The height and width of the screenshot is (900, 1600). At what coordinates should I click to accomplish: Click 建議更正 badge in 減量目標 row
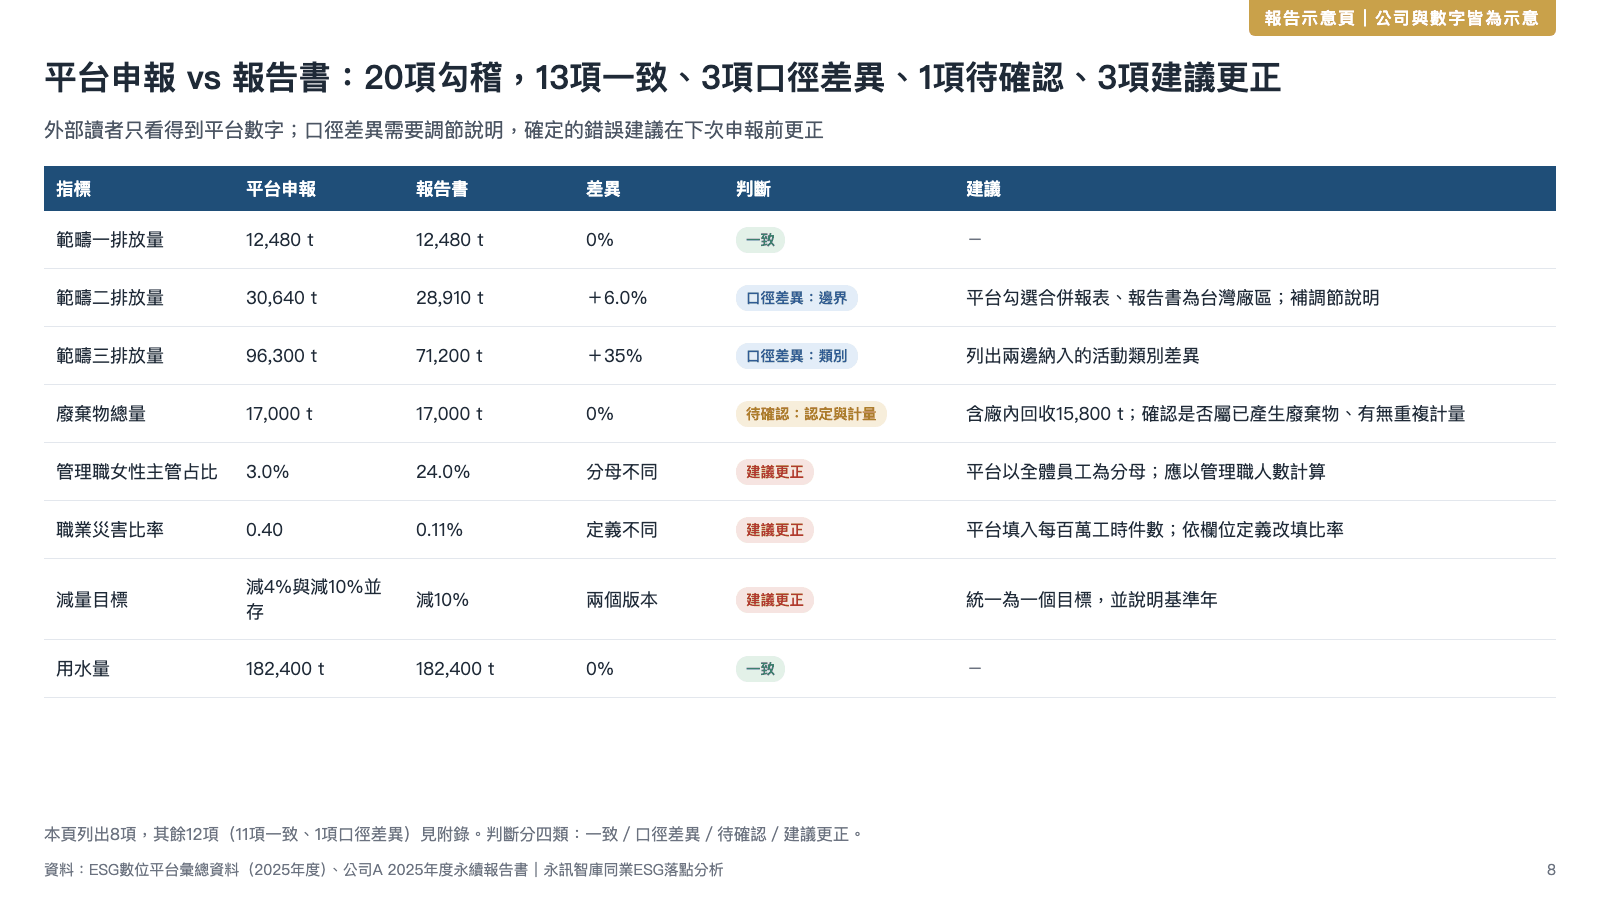pyautogui.click(x=775, y=600)
